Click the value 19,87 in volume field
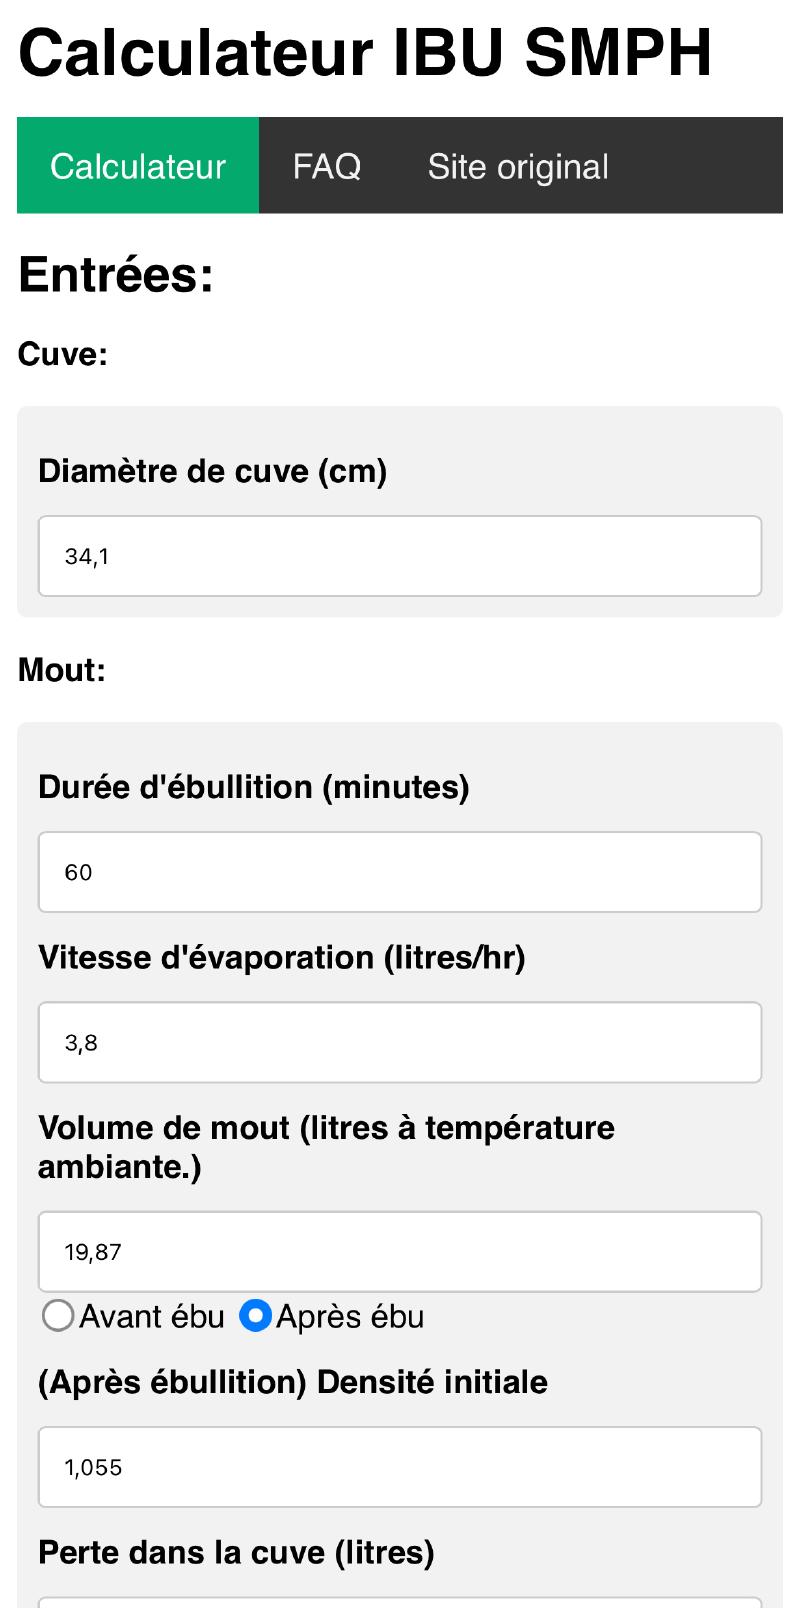This screenshot has width=800, height=1608. pos(94,1251)
